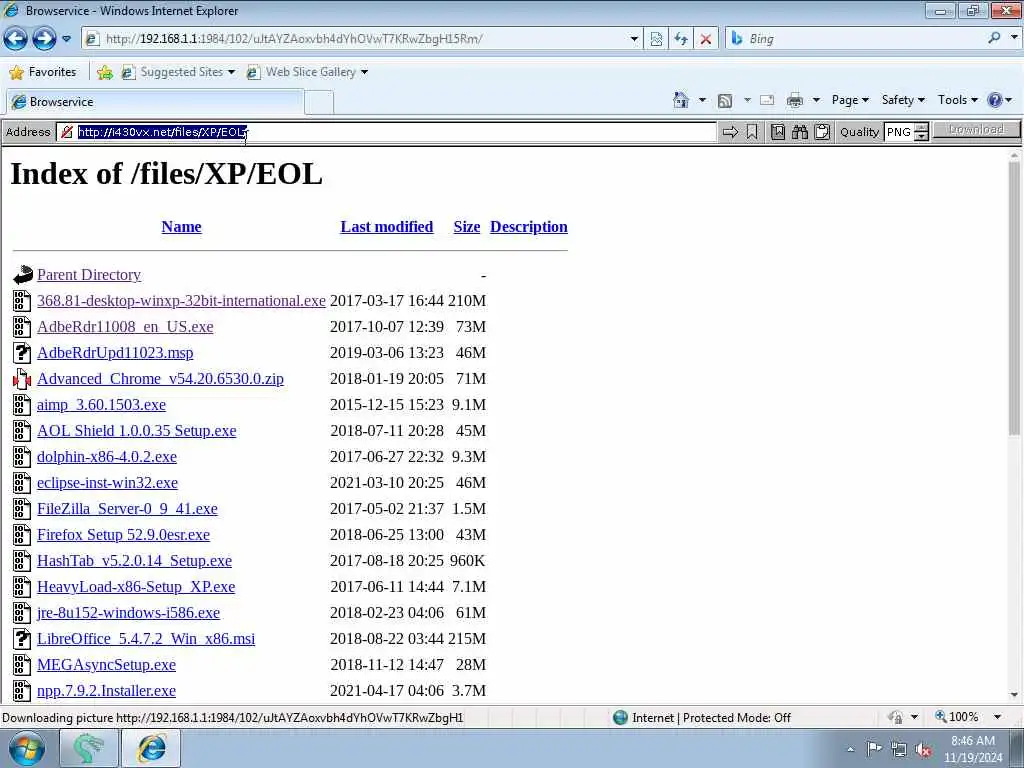
Task: Click the red Stop loading icon
Action: click(x=706, y=39)
